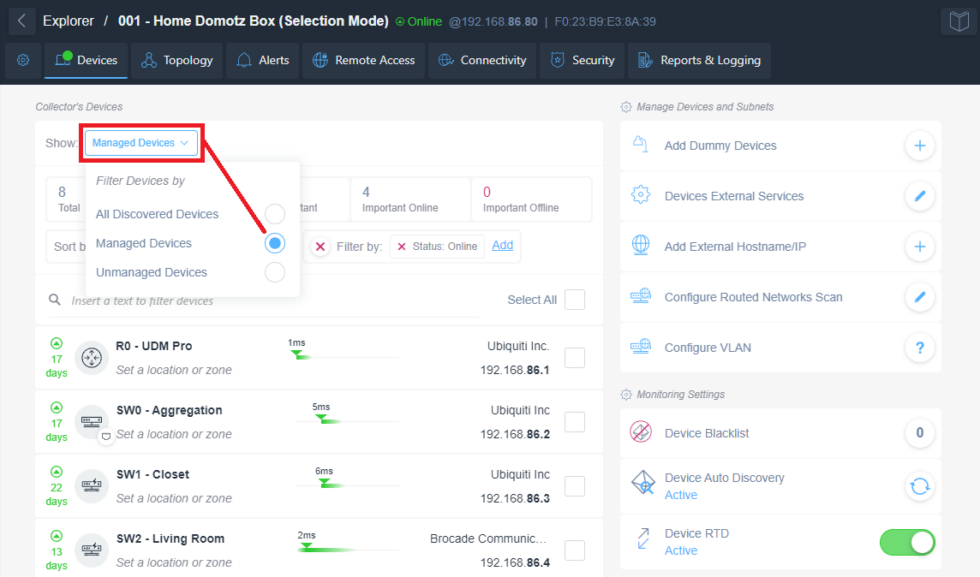This screenshot has height=577, width=980.
Task: Switch to the Topology tab
Action: [177, 60]
